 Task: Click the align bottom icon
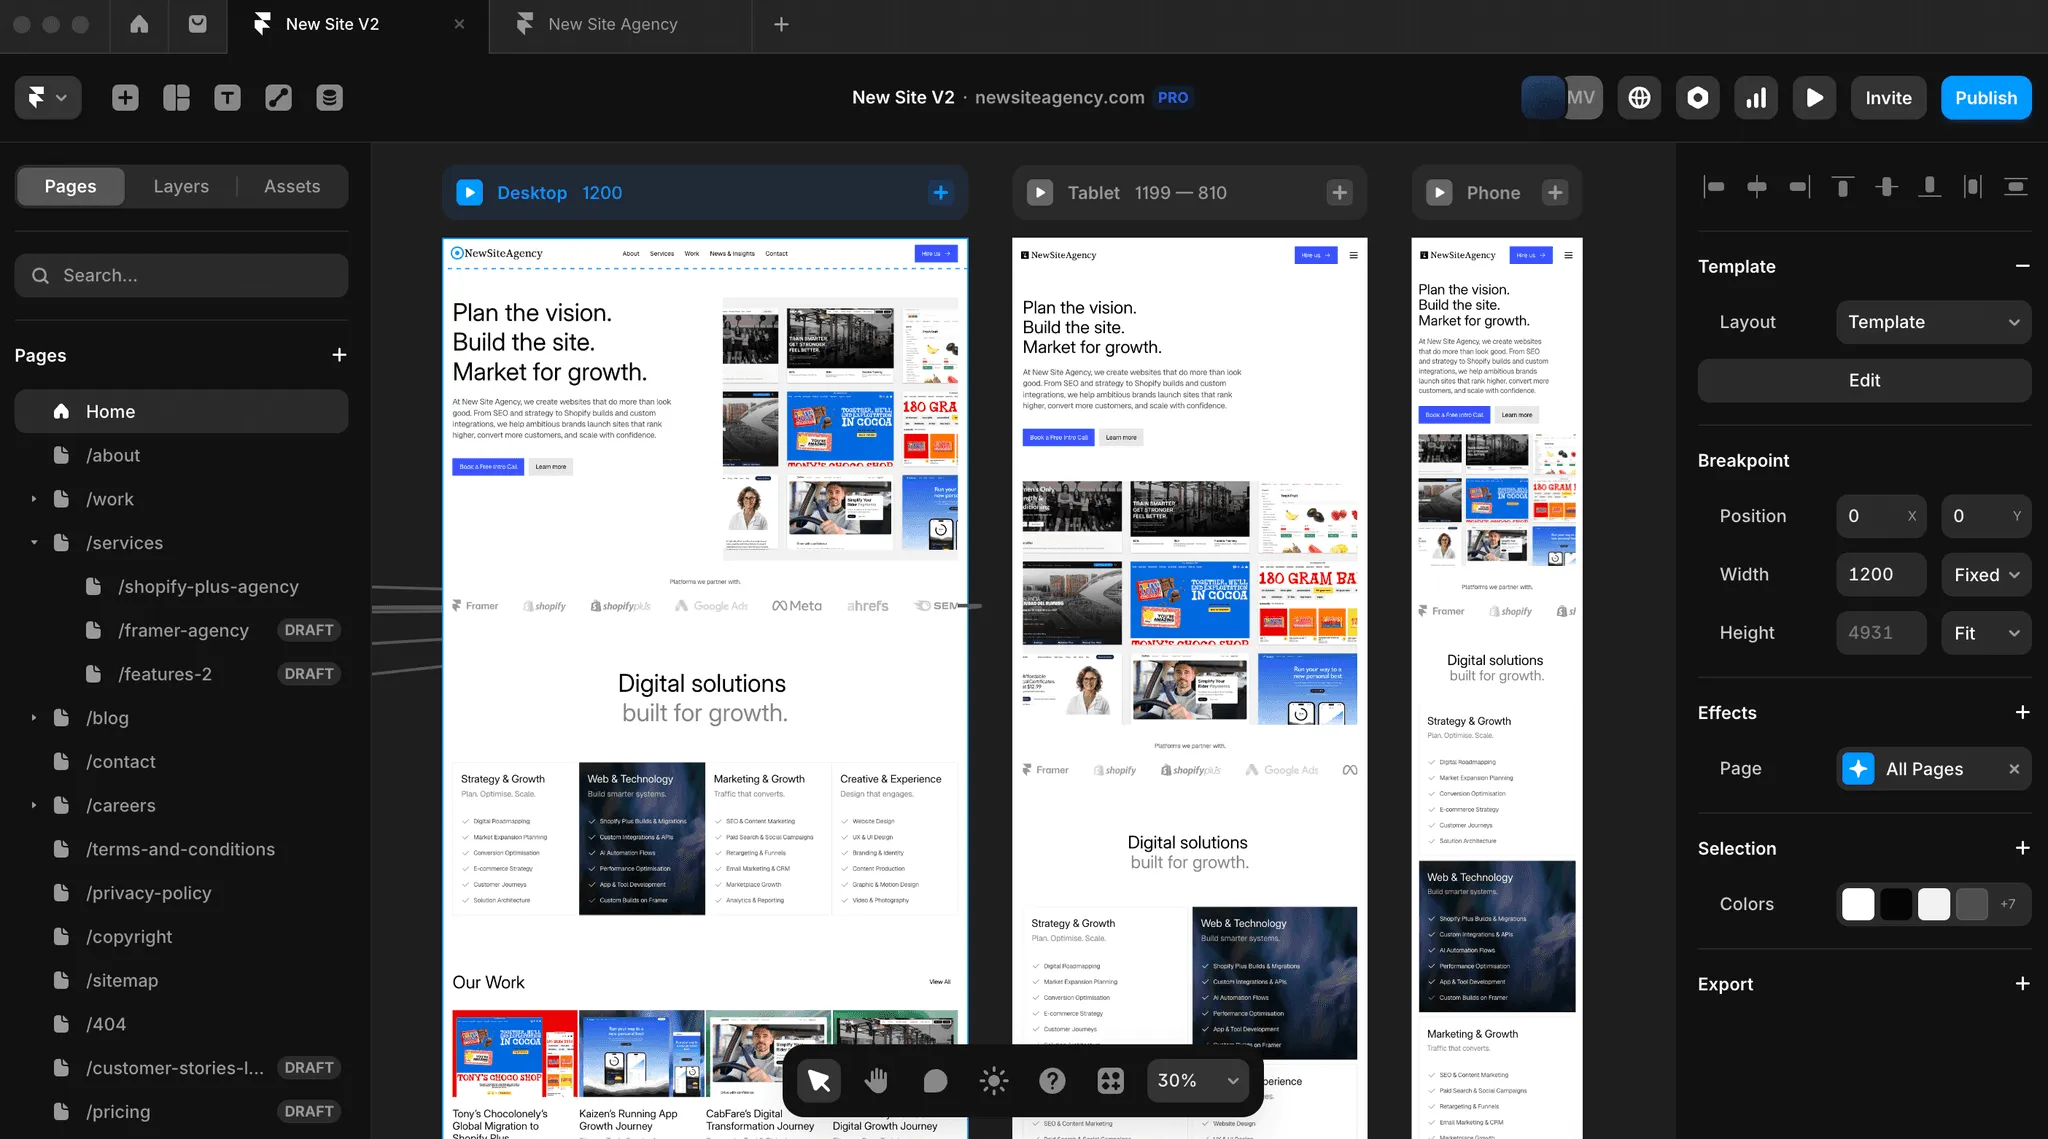pos(1930,186)
